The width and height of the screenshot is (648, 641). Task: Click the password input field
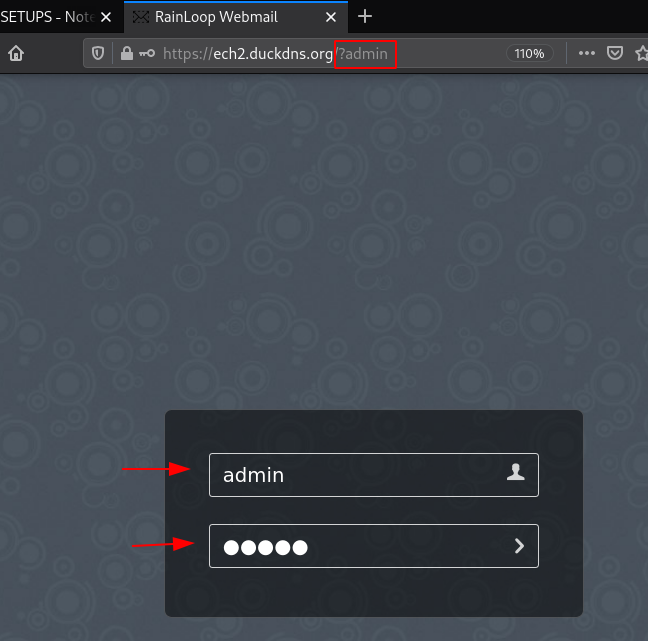coord(374,546)
